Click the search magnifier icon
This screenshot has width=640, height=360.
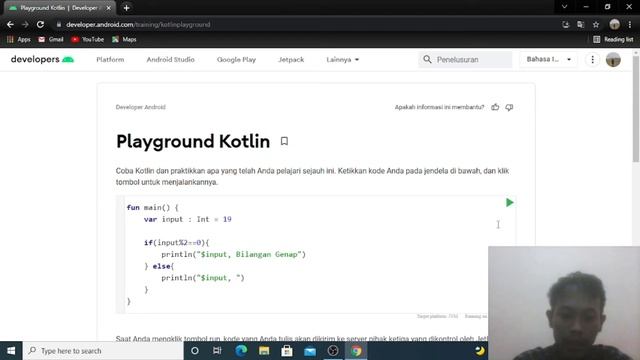pos(427,60)
